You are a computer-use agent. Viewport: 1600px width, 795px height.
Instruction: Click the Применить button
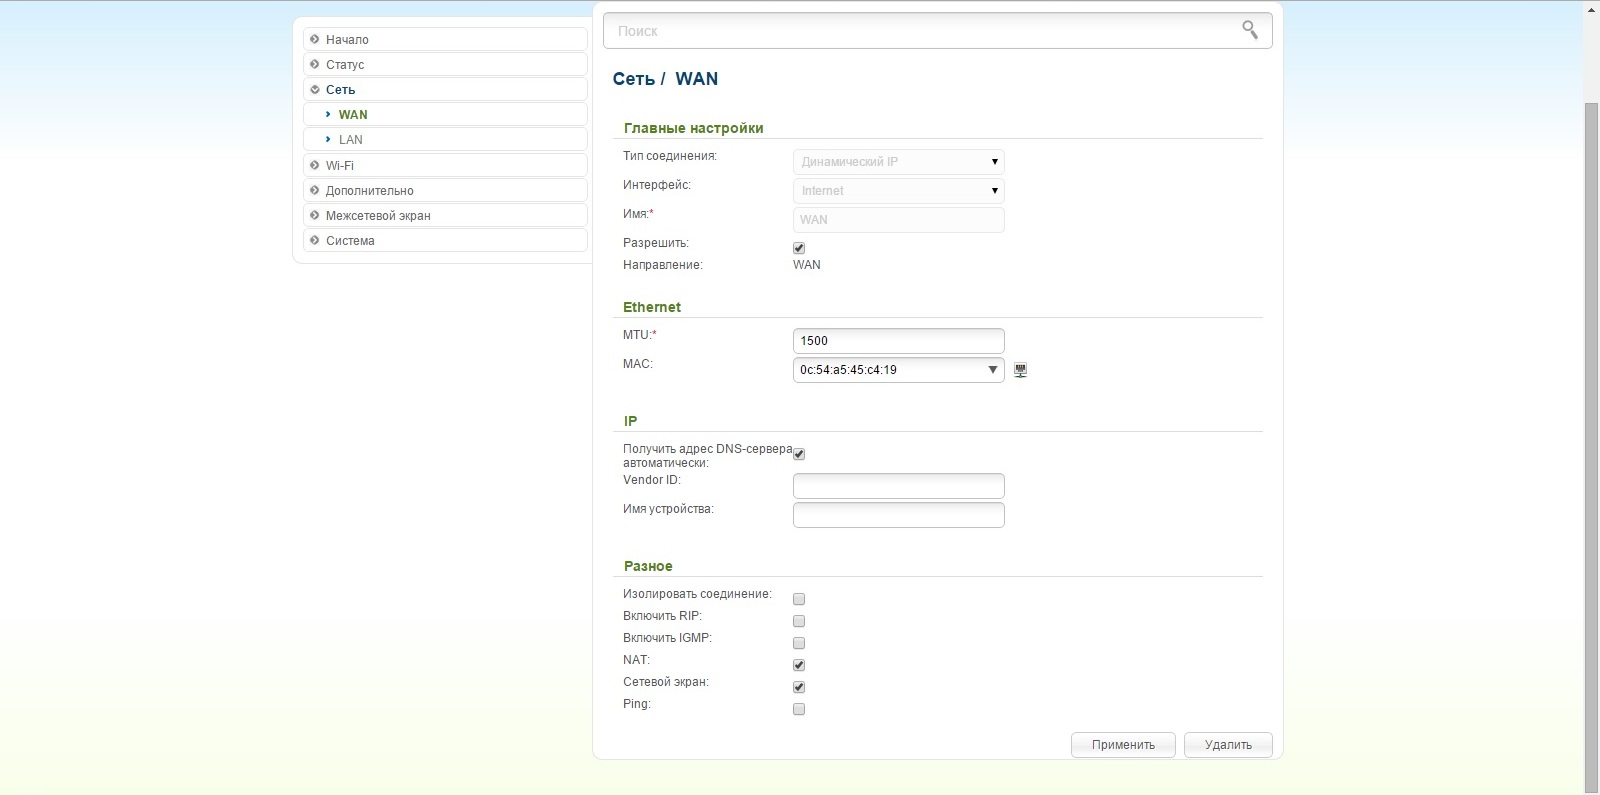click(x=1123, y=745)
